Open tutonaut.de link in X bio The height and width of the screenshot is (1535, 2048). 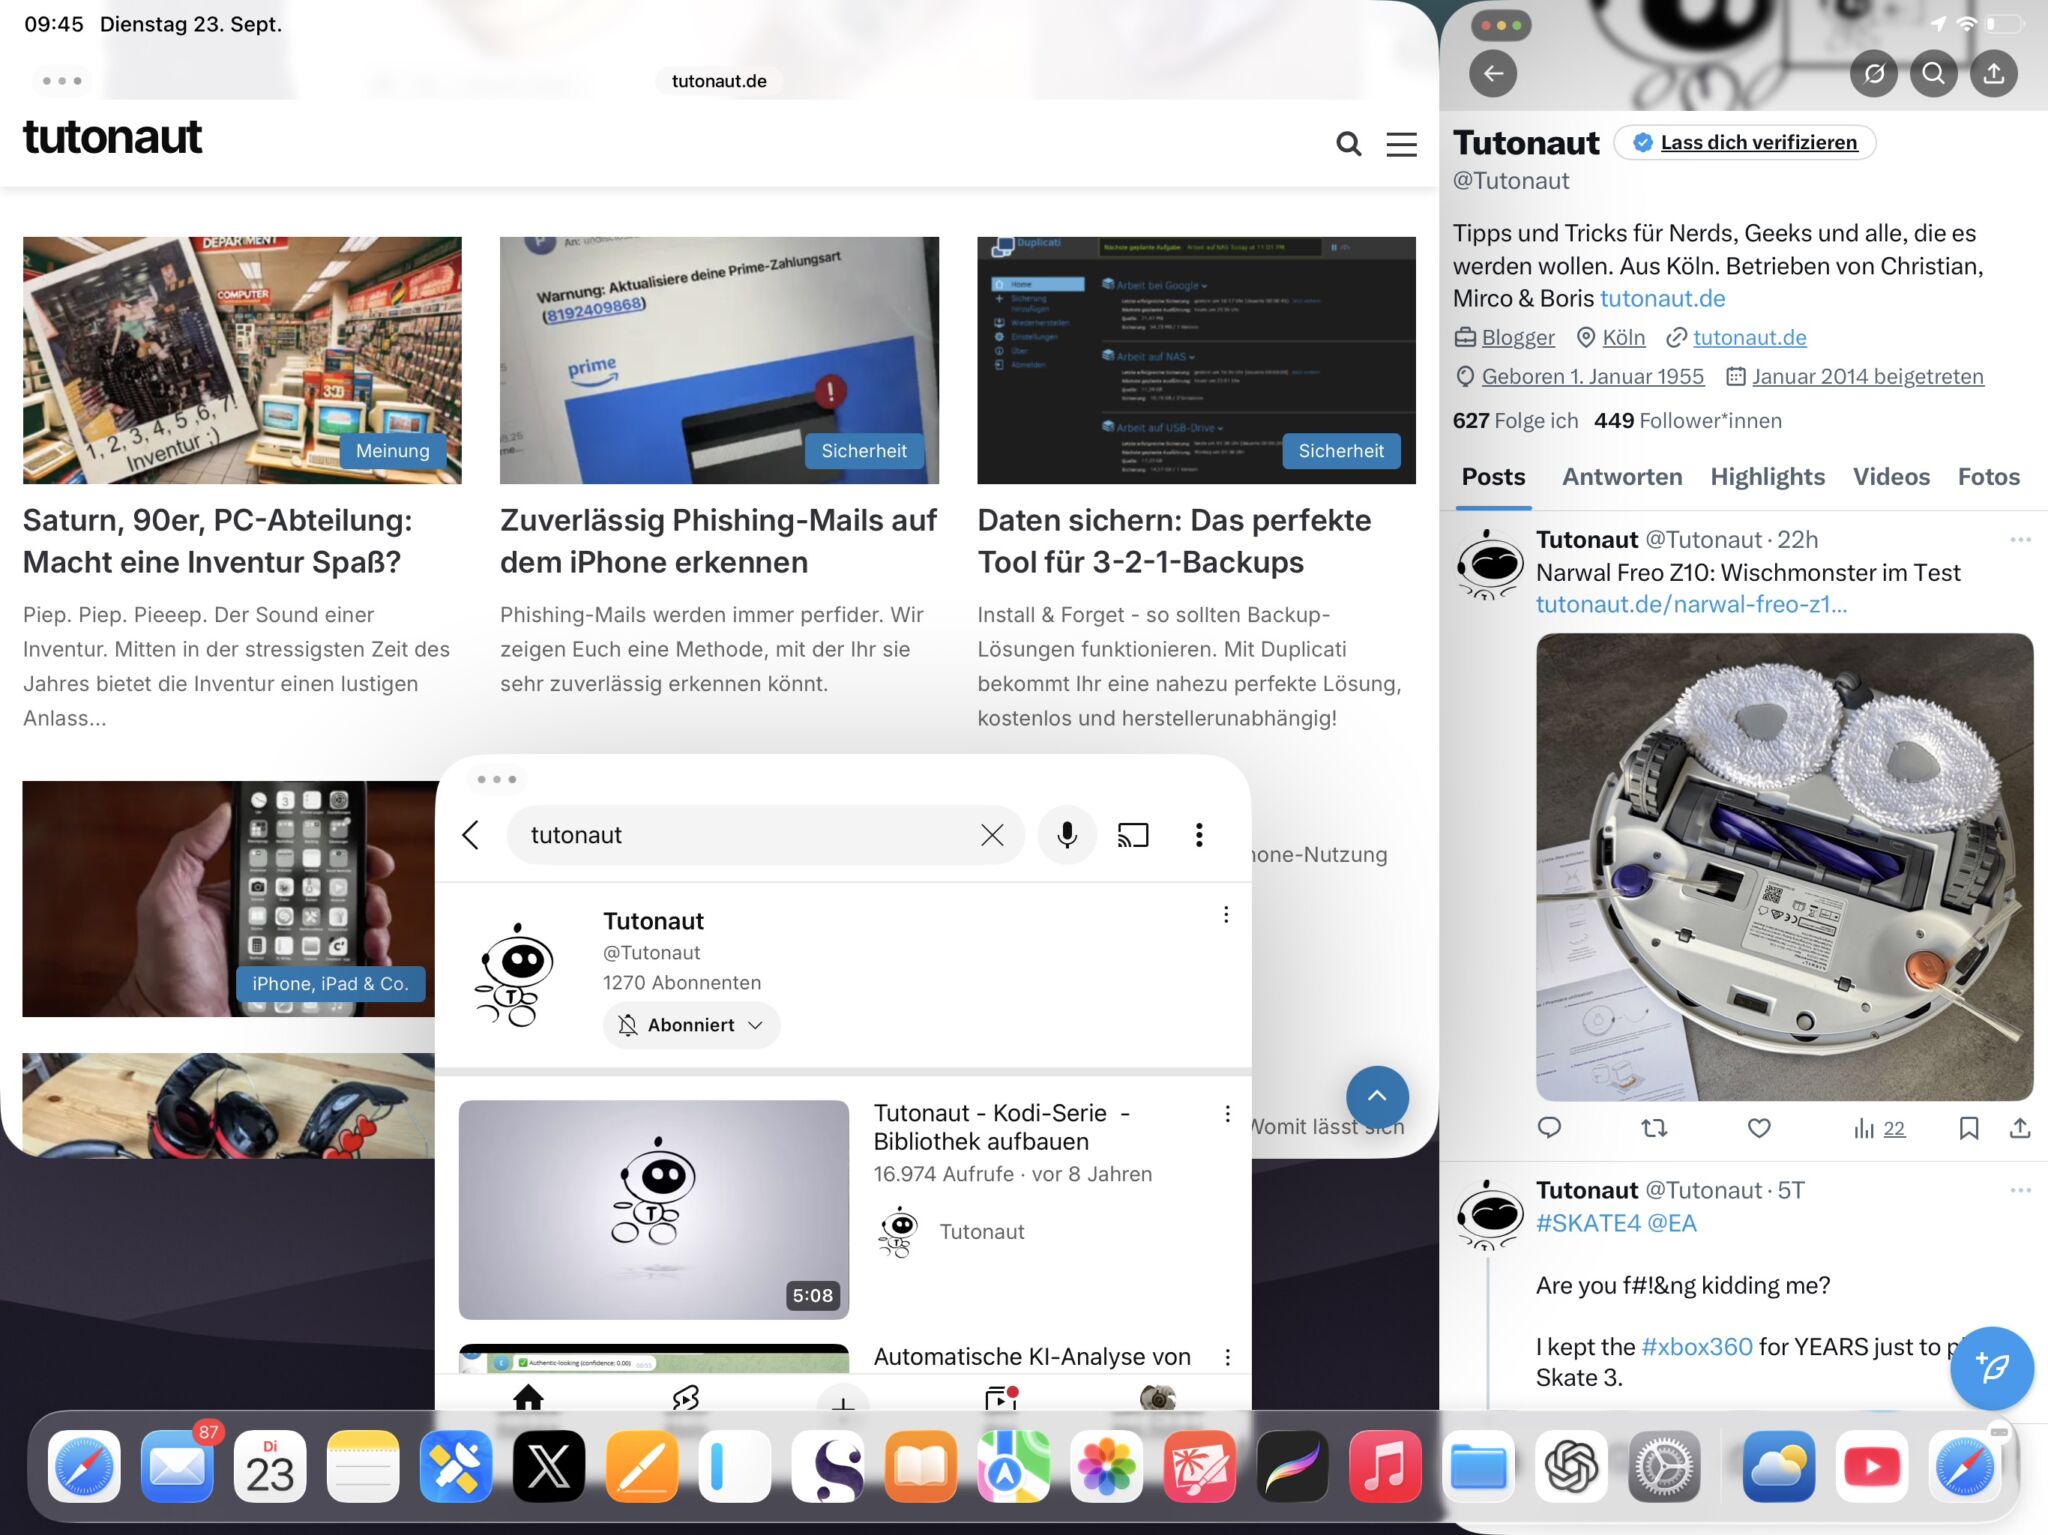pos(1662,298)
